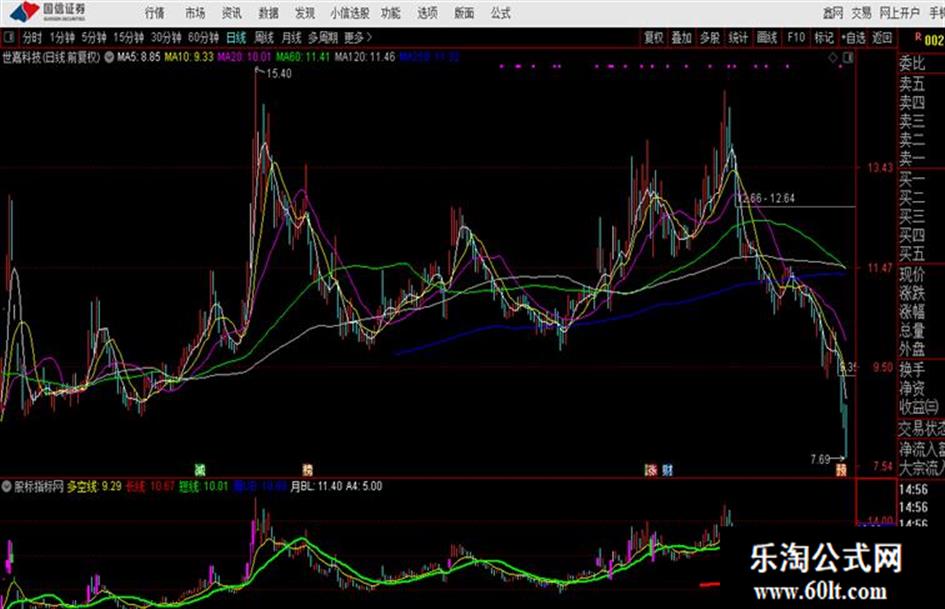Click the MA60: 11.41 value
The image size is (945, 609).
303,57
